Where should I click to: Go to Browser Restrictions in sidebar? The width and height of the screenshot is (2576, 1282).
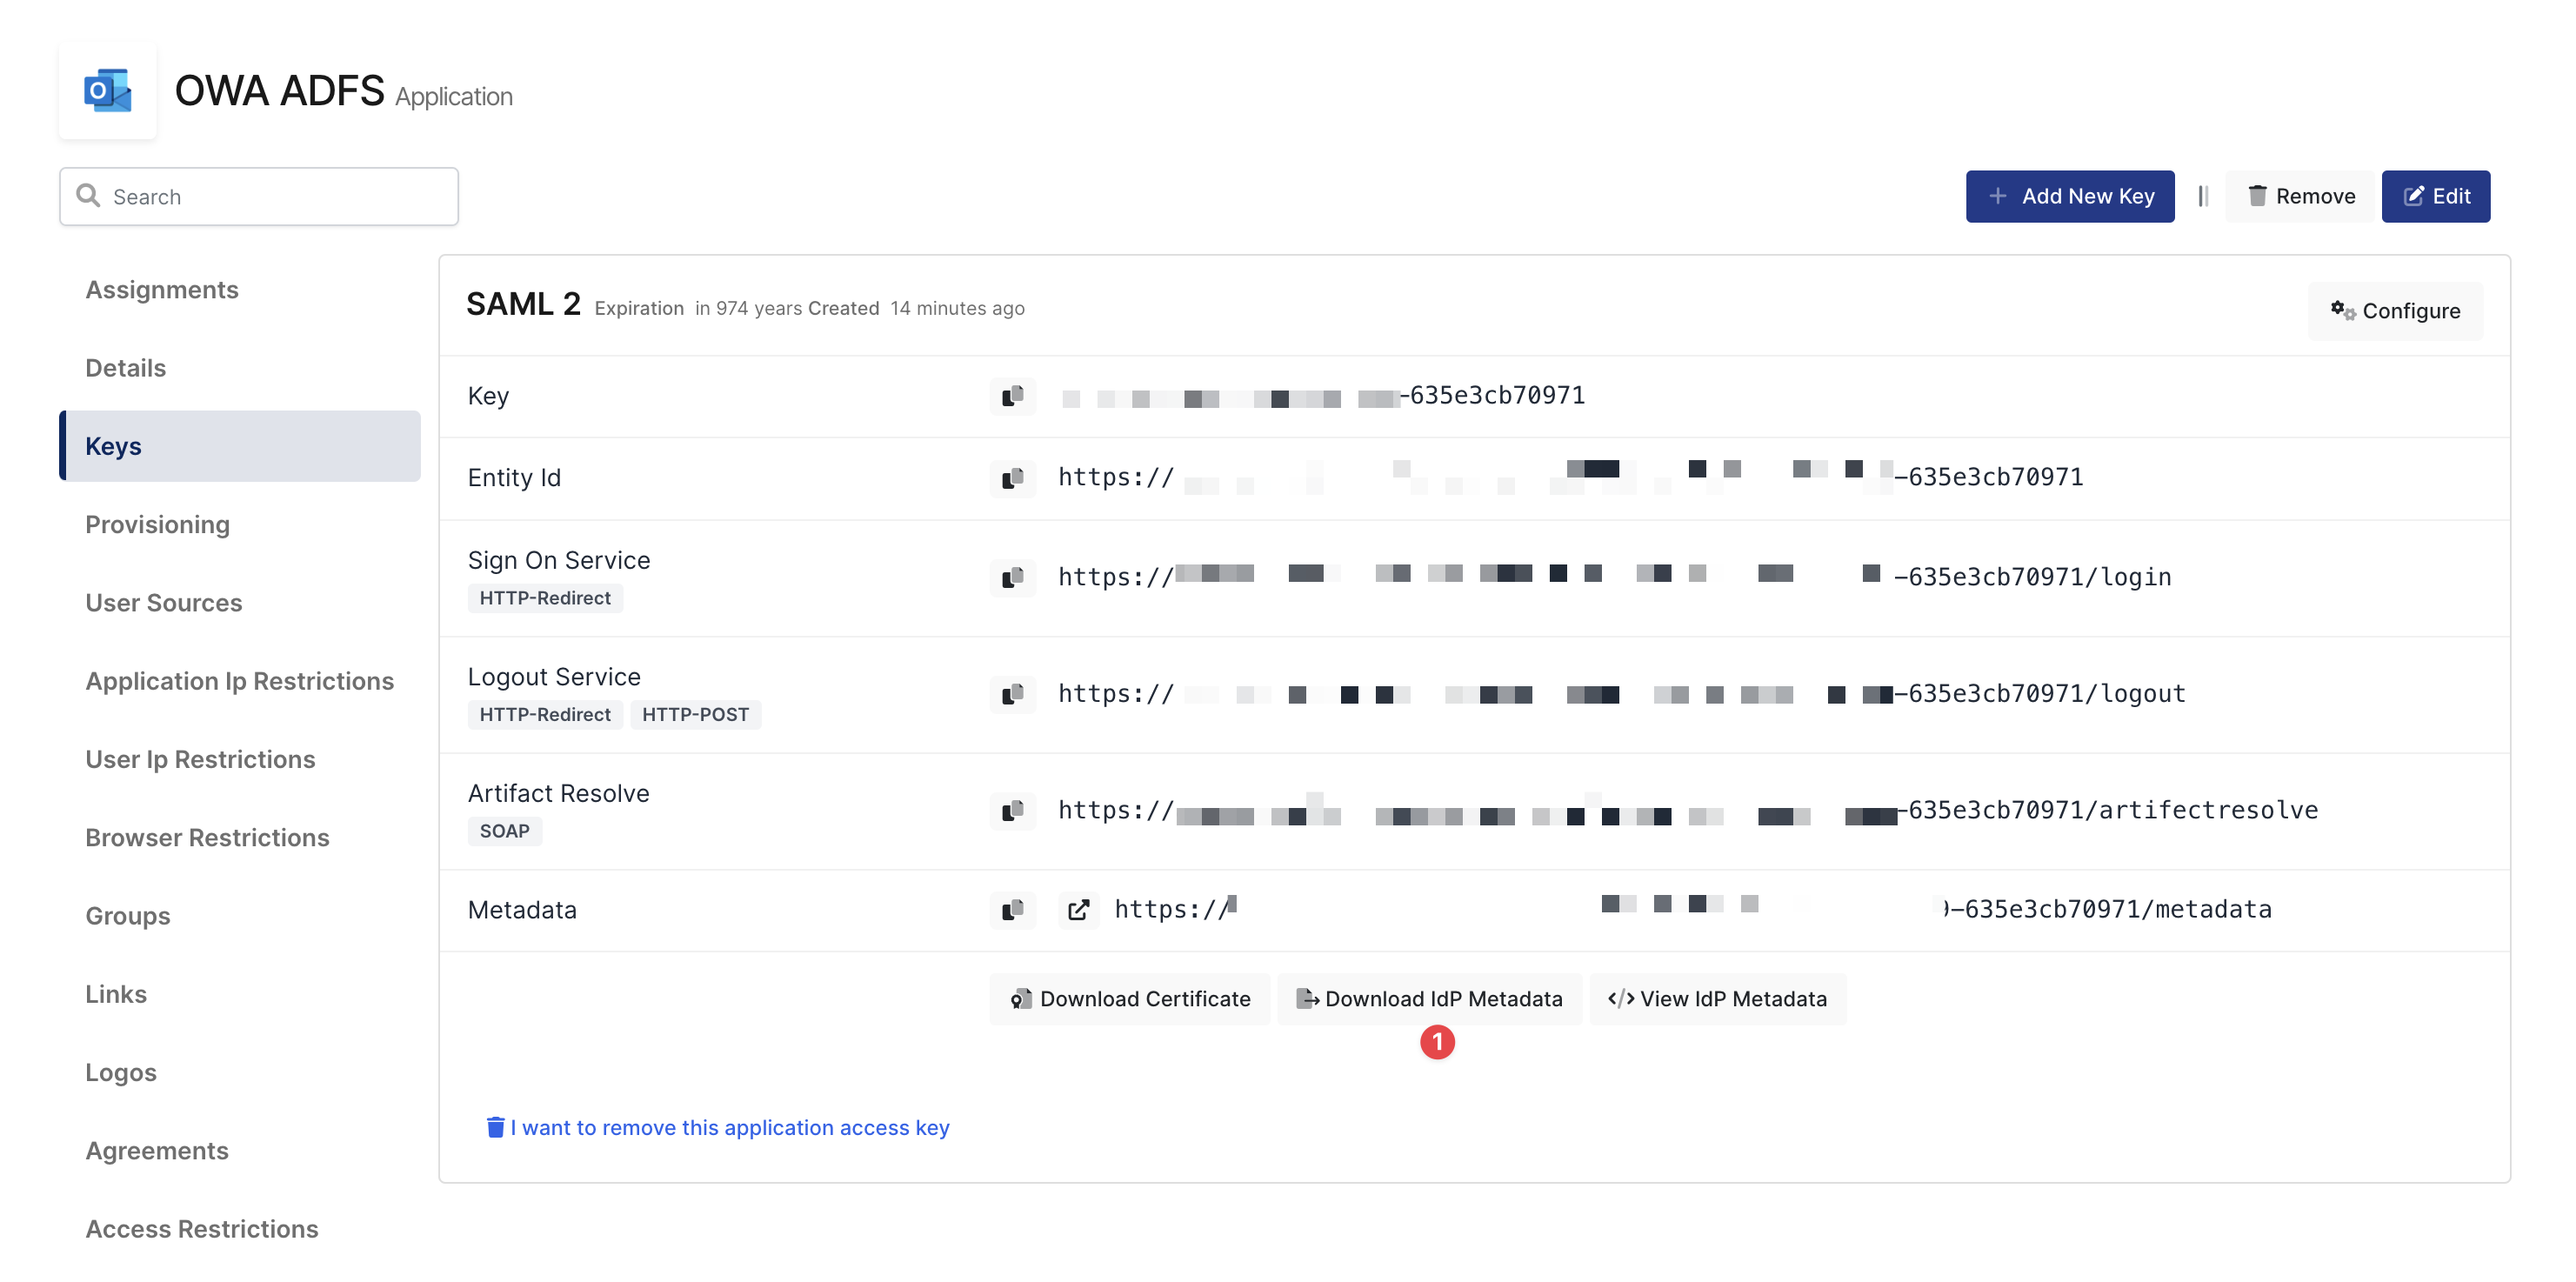207,838
